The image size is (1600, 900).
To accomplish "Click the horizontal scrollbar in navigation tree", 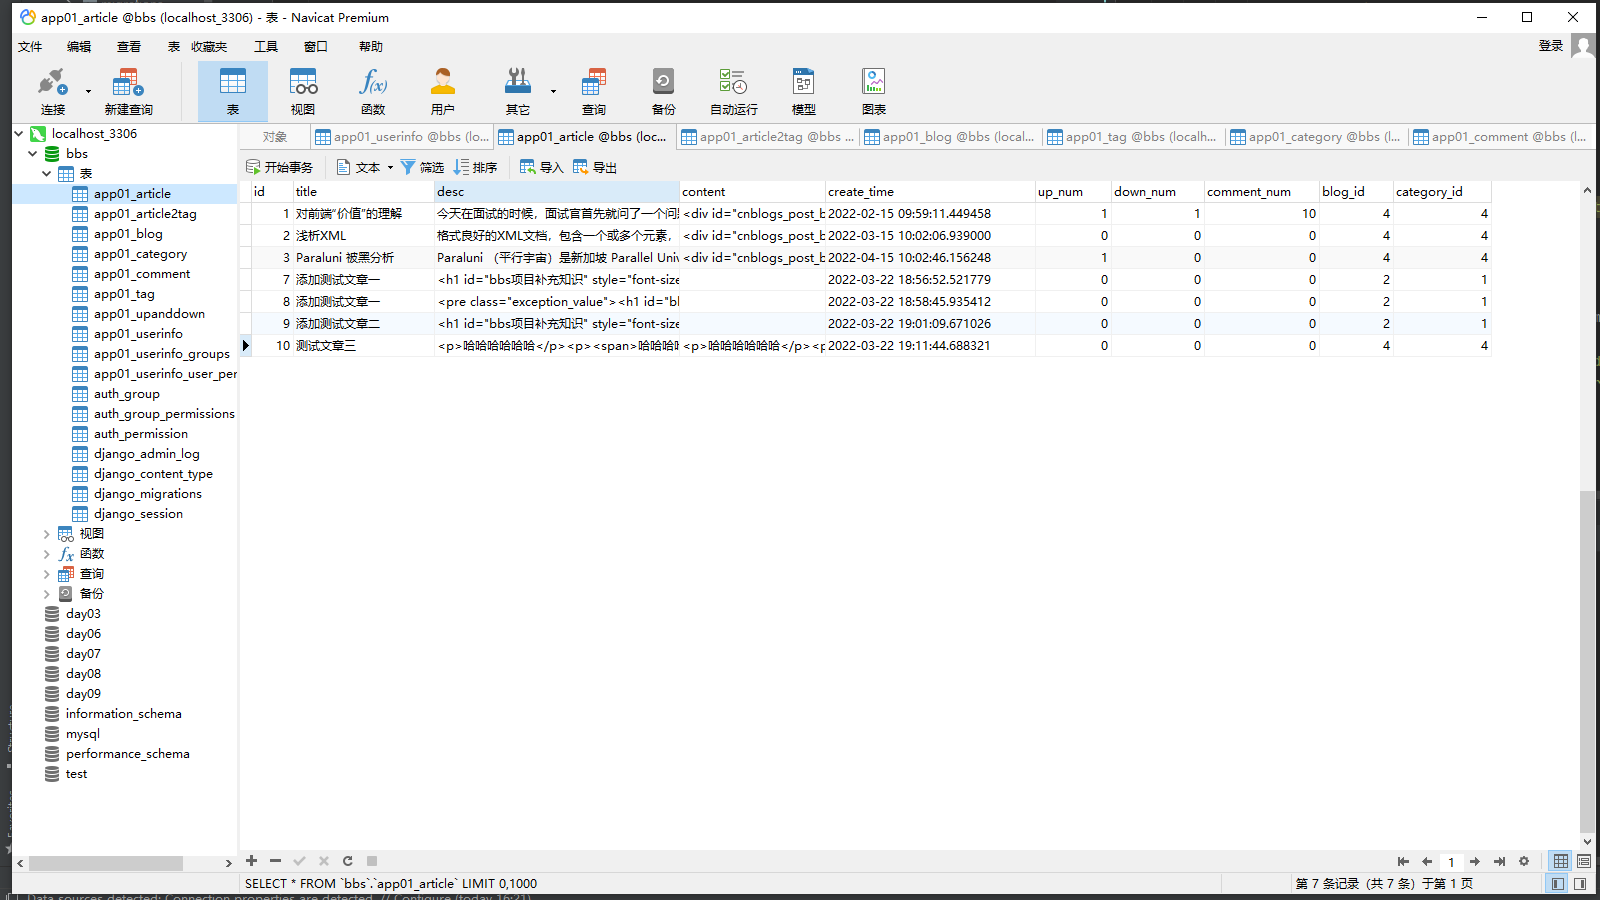I will tap(106, 863).
